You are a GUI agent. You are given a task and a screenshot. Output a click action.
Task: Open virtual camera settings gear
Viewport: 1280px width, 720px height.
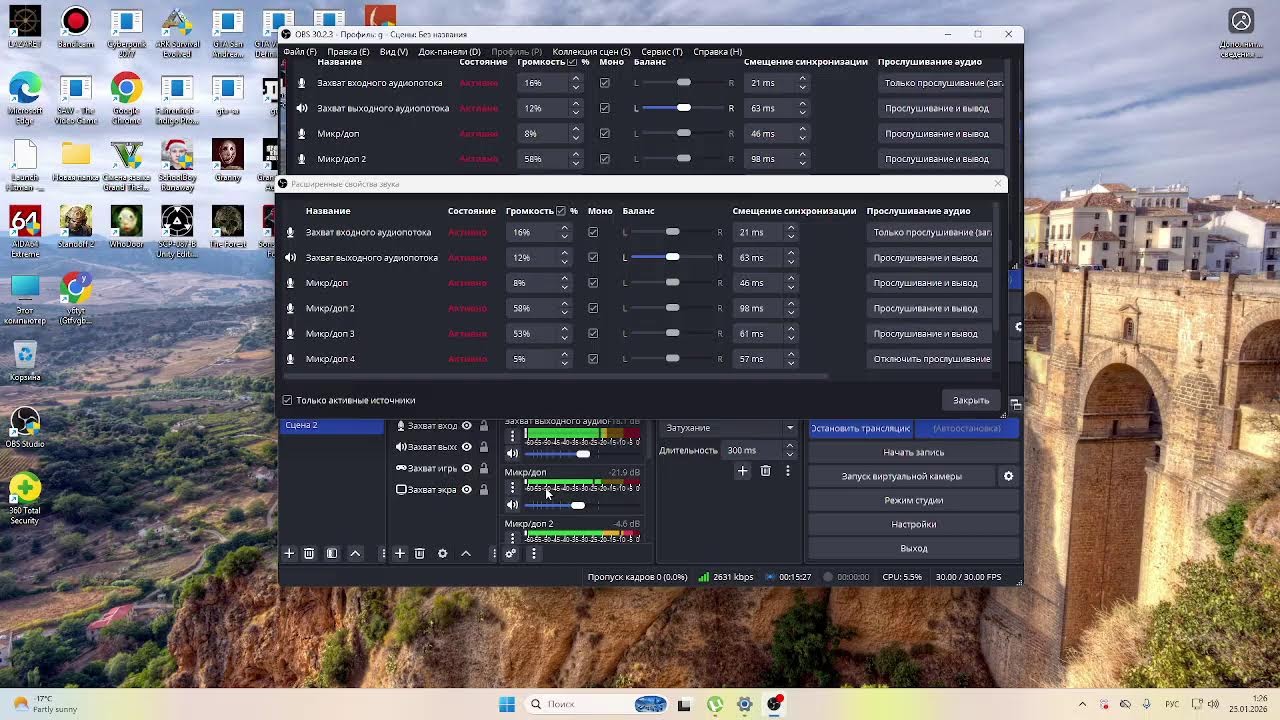(1008, 476)
